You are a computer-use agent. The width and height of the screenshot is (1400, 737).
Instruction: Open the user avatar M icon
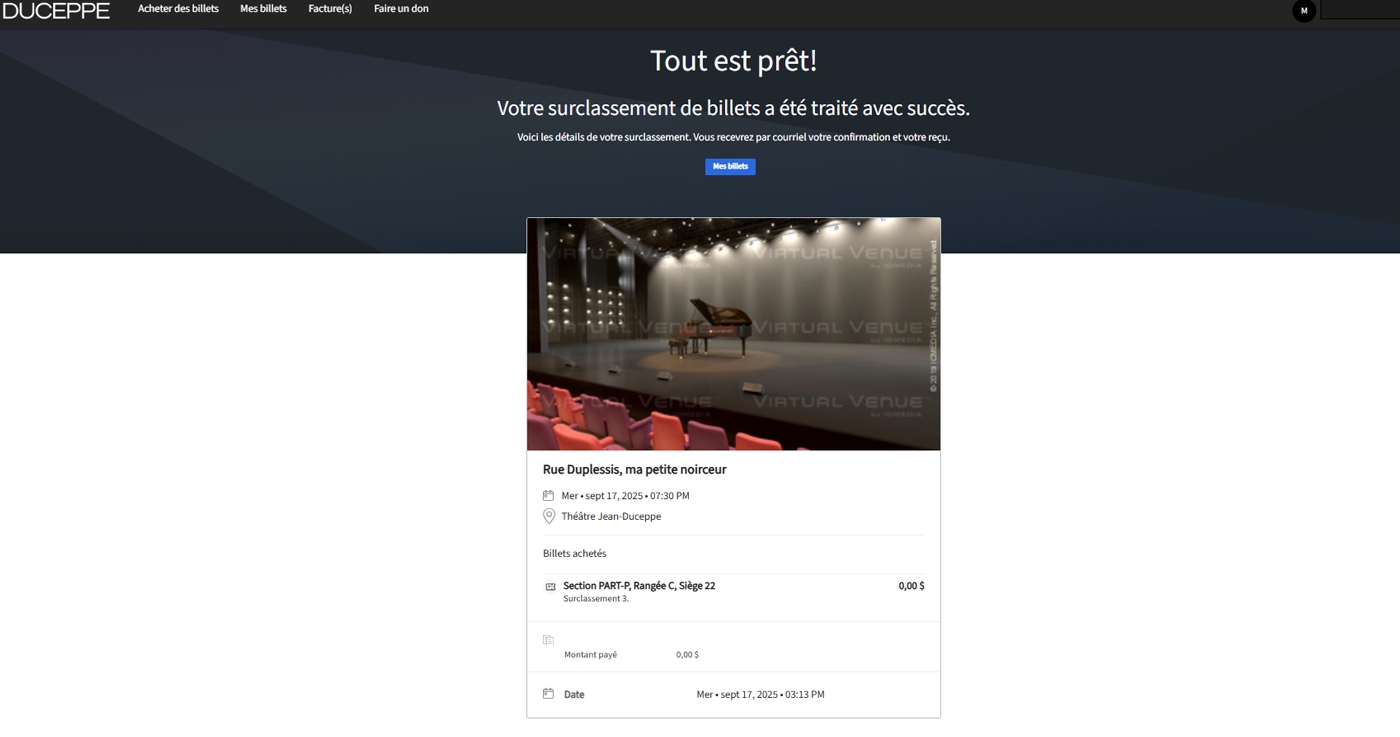point(1304,11)
